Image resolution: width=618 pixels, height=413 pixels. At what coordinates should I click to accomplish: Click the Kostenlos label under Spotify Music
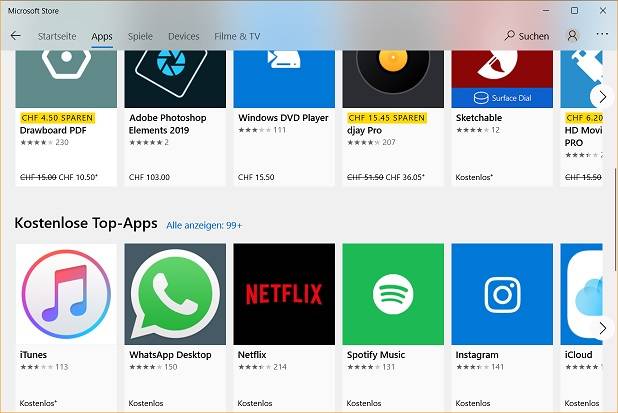(x=364, y=403)
